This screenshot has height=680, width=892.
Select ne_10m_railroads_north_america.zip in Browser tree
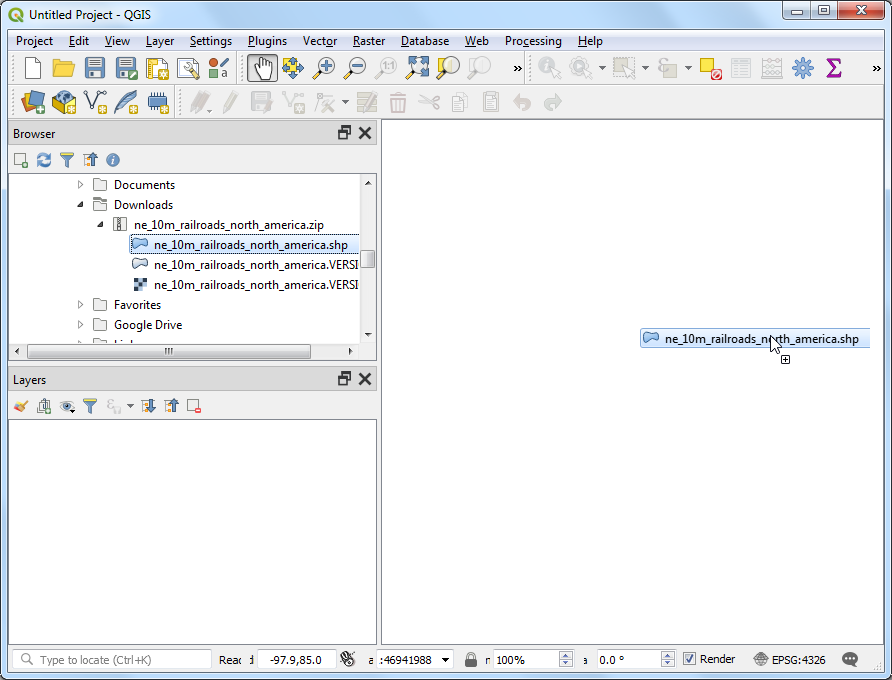click(x=228, y=225)
